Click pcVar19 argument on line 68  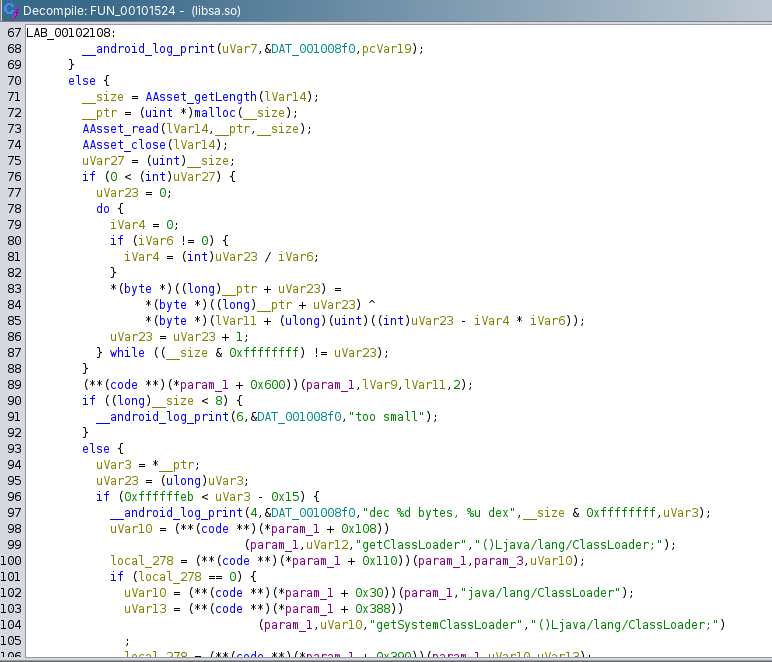(x=386, y=49)
